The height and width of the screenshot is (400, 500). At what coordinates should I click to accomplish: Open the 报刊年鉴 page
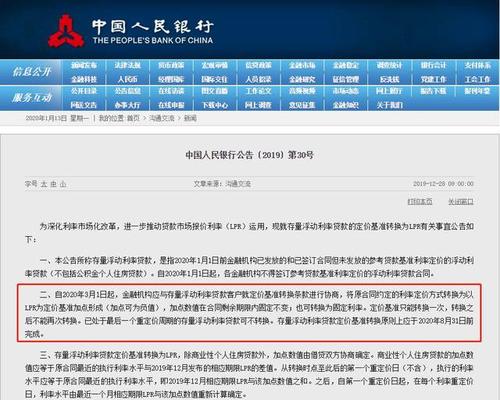pyautogui.click(x=477, y=91)
